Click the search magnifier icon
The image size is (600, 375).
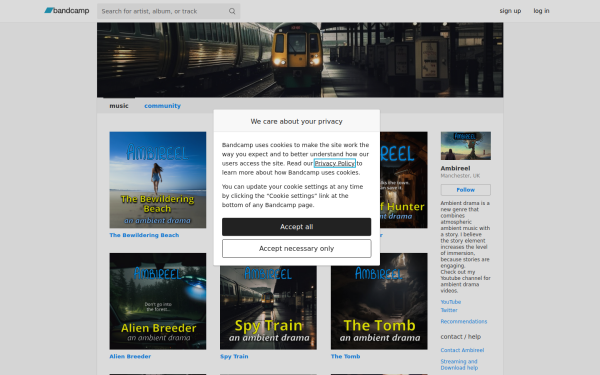(x=232, y=11)
